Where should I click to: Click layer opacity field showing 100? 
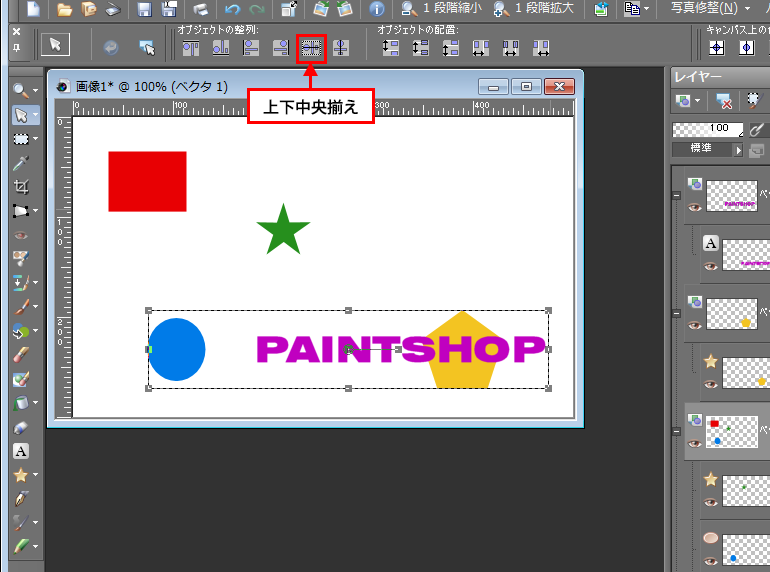click(707, 129)
